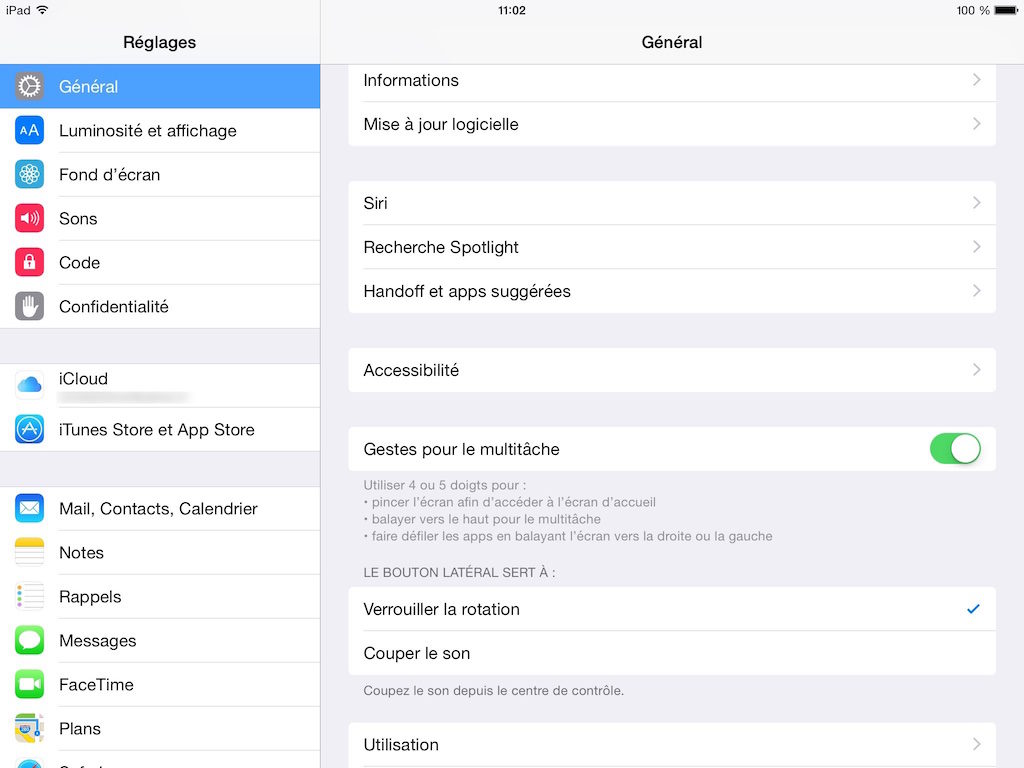Expand Mise à jour logicielle chevron
Viewport: 1024px width, 768px height.
[x=976, y=123]
